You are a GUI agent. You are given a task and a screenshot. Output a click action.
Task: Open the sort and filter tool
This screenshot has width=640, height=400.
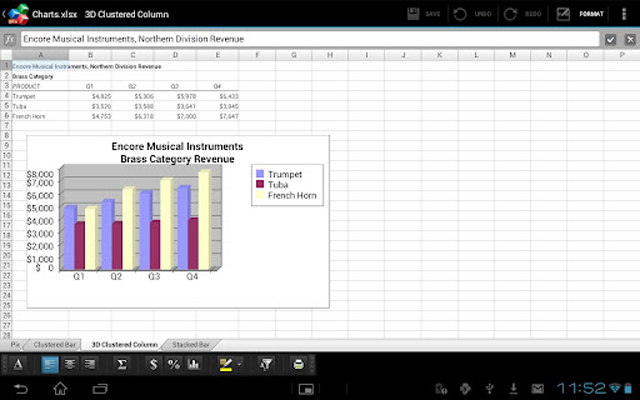coord(266,364)
